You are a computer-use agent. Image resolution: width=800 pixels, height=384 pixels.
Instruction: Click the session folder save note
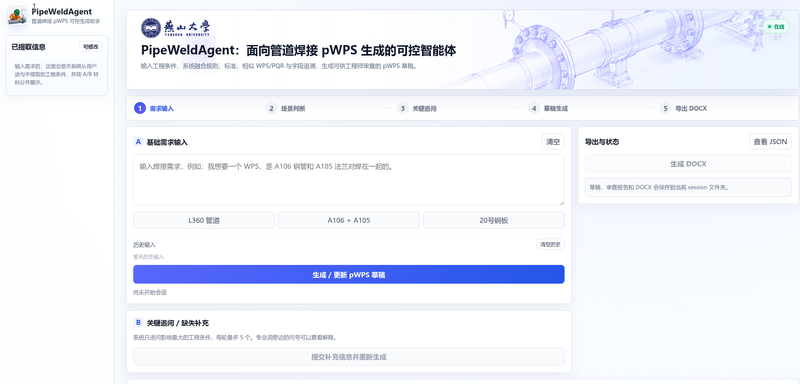point(688,187)
